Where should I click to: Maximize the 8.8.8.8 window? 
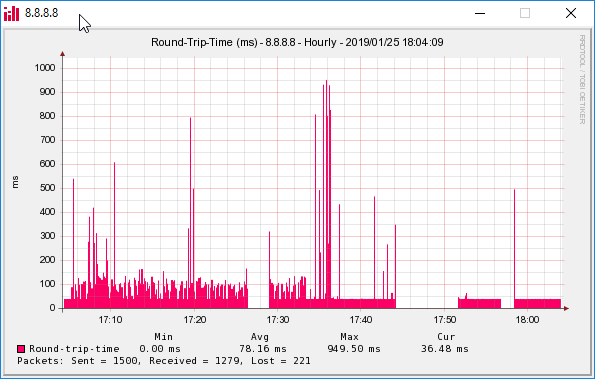pos(525,13)
